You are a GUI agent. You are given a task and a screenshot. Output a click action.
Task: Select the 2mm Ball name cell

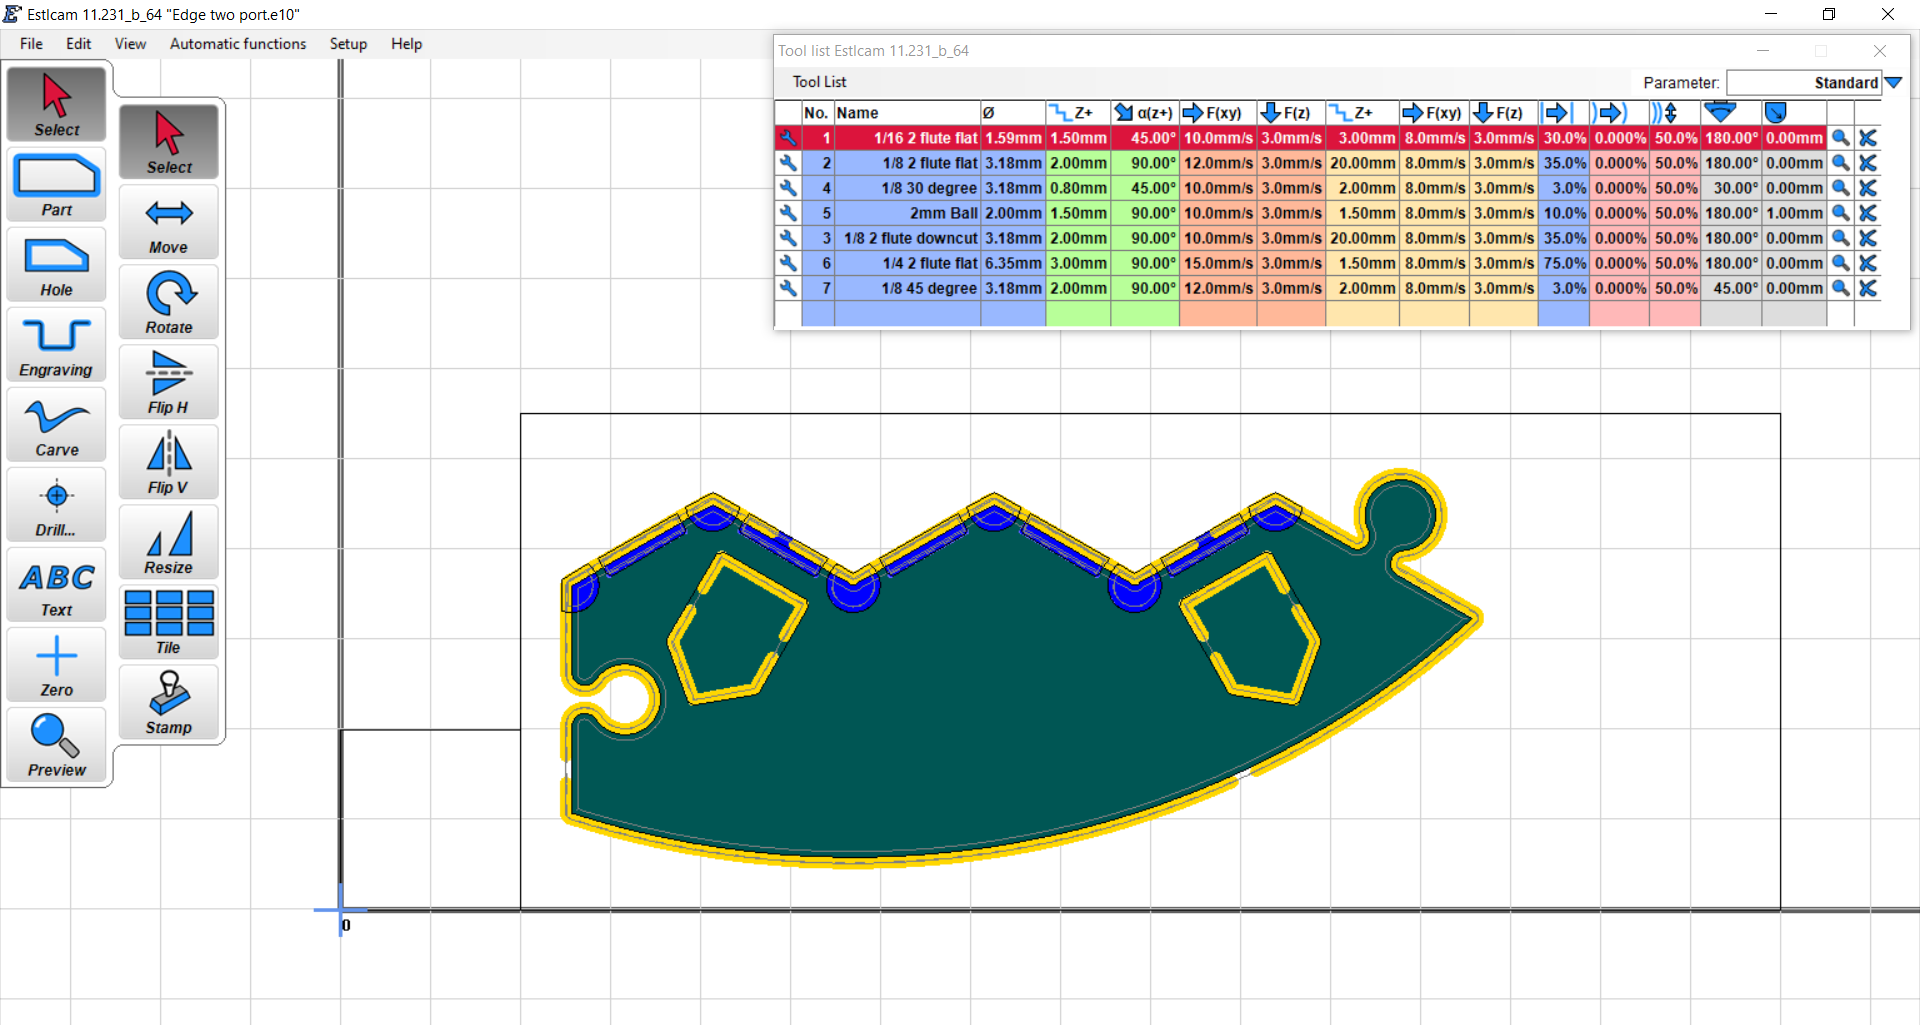[x=907, y=213]
